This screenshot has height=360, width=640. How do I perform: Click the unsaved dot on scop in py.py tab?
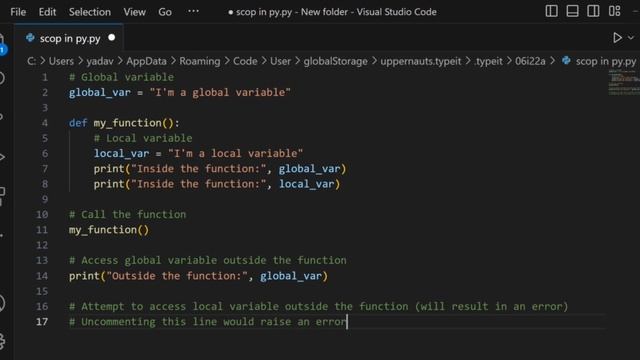click(x=111, y=38)
